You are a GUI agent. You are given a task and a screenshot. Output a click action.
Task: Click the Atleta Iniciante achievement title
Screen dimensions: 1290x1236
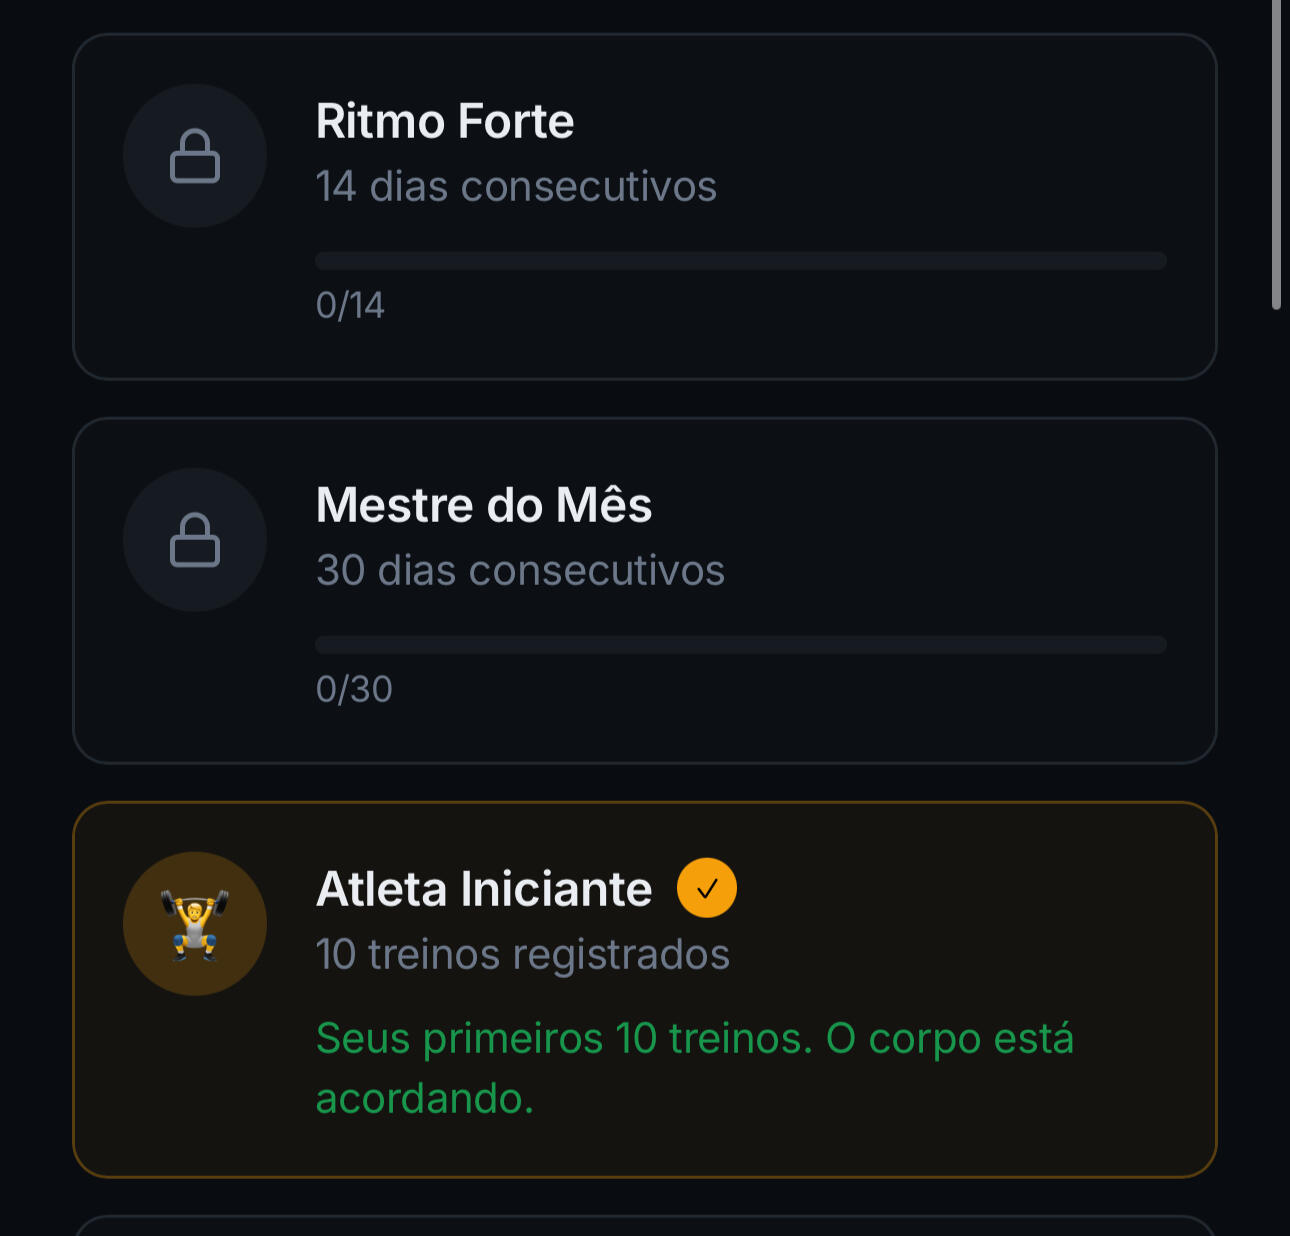[x=484, y=889]
